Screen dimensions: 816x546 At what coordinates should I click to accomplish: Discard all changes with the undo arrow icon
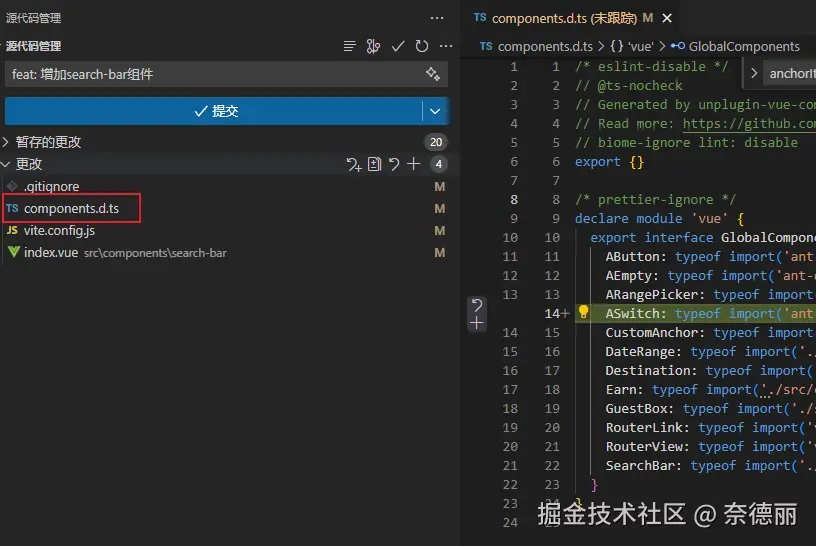tap(394, 164)
